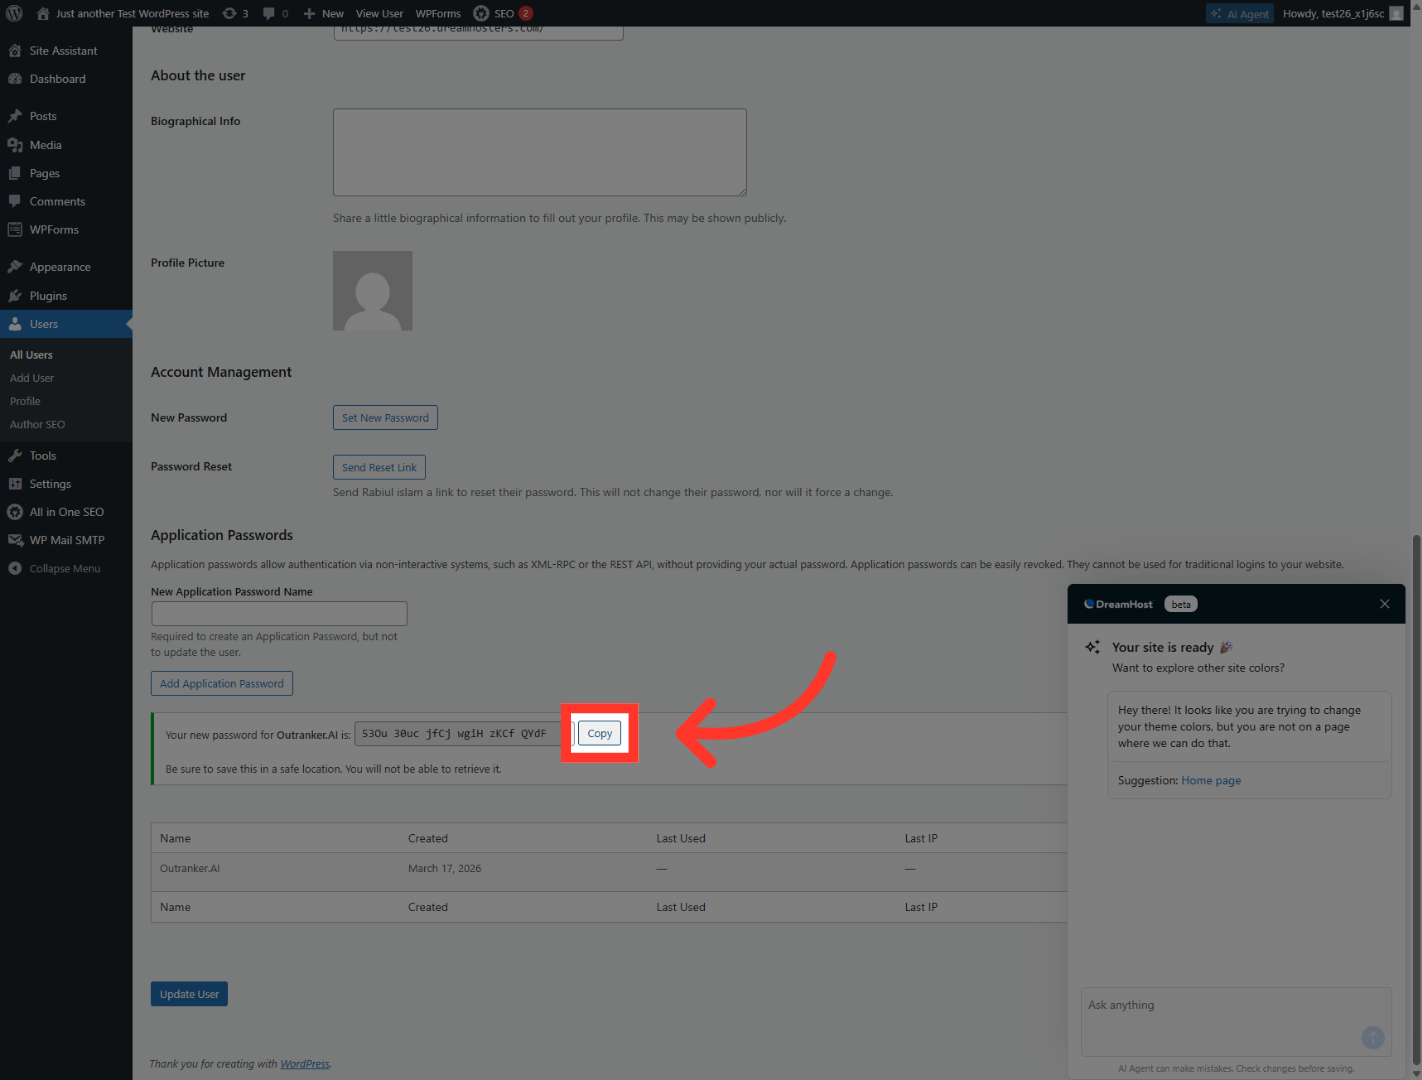Copy the new application password

click(x=600, y=734)
